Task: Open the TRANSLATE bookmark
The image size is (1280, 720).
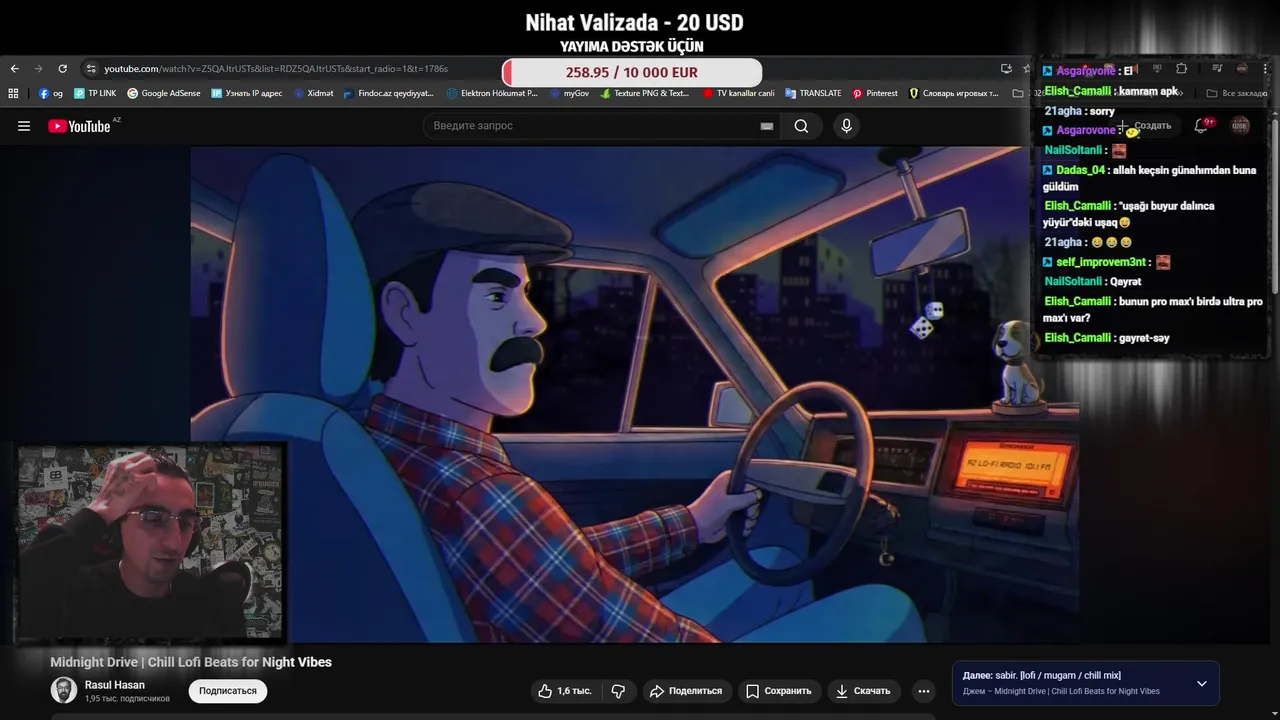Action: click(813, 93)
